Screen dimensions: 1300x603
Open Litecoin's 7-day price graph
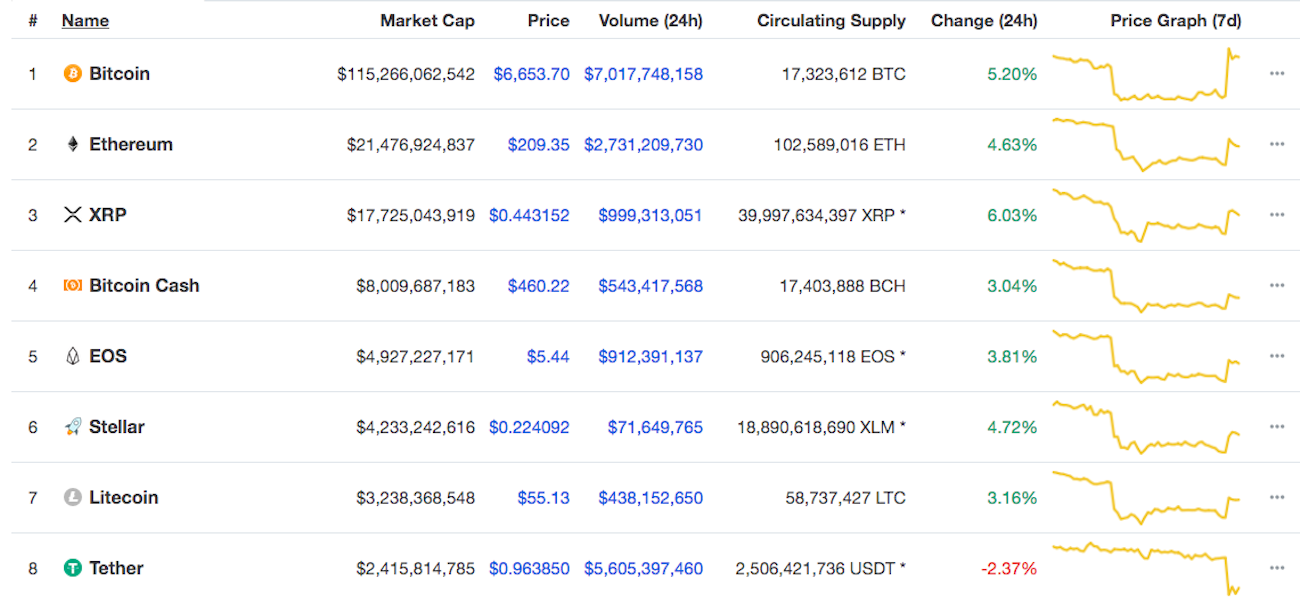coord(1147,498)
